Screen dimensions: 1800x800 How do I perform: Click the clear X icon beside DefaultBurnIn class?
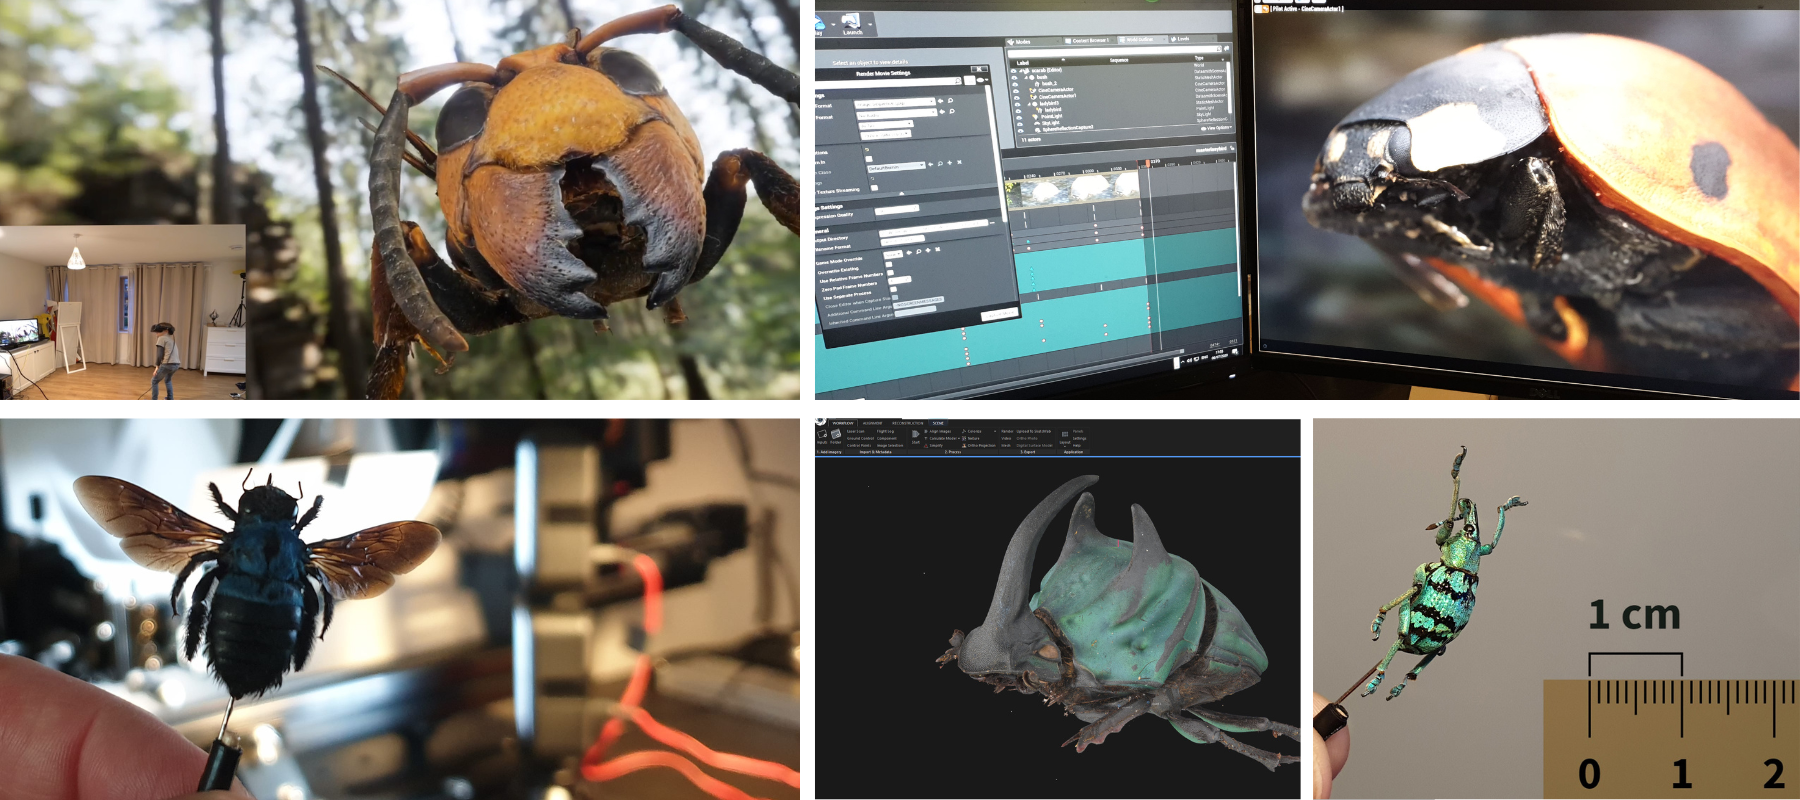pyautogui.click(x=959, y=162)
